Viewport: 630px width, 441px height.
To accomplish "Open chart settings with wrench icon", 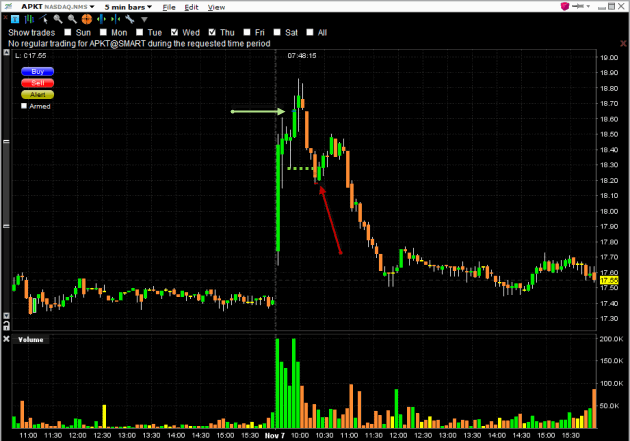I will pyautogui.click(x=129, y=19).
